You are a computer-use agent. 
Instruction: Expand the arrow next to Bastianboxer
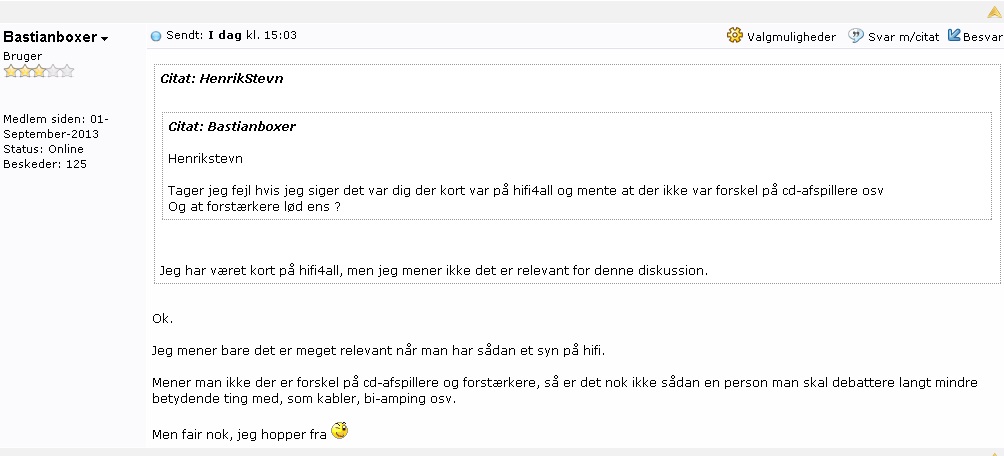(x=104, y=39)
